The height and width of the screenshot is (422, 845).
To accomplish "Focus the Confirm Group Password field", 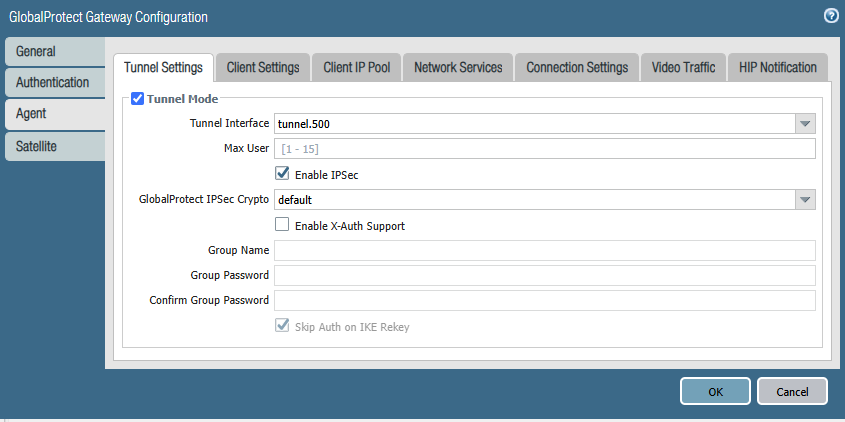I will [545, 300].
